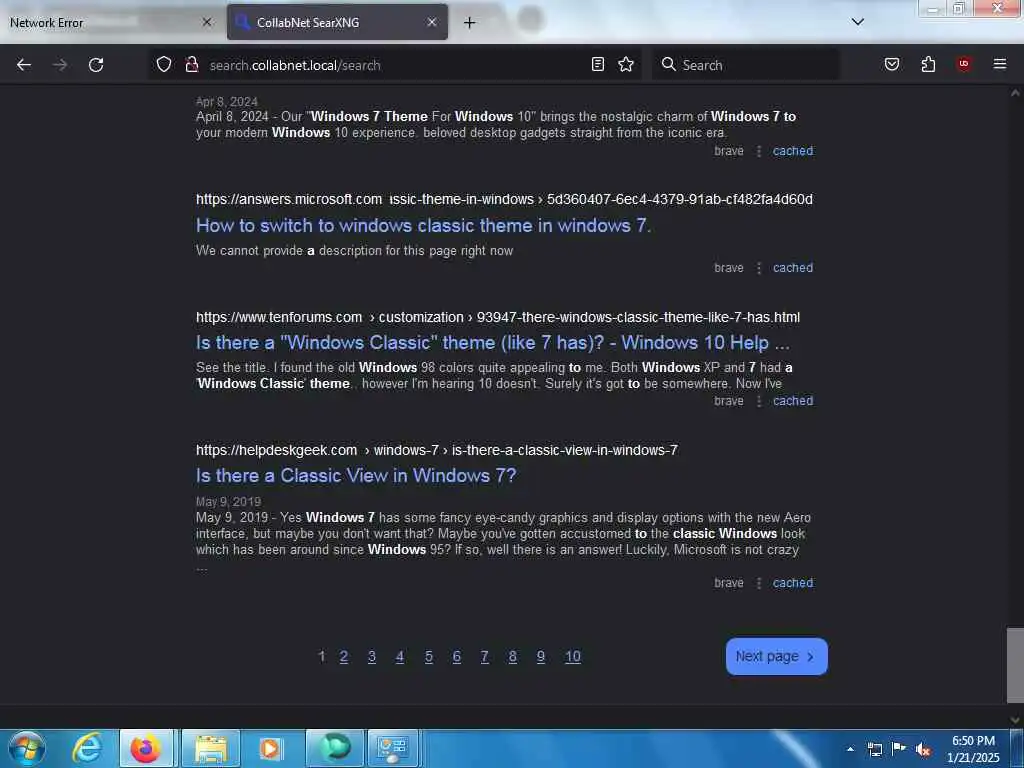Click the vertical scrollbar thumb
This screenshot has height=768, width=1024.
[1015, 665]
